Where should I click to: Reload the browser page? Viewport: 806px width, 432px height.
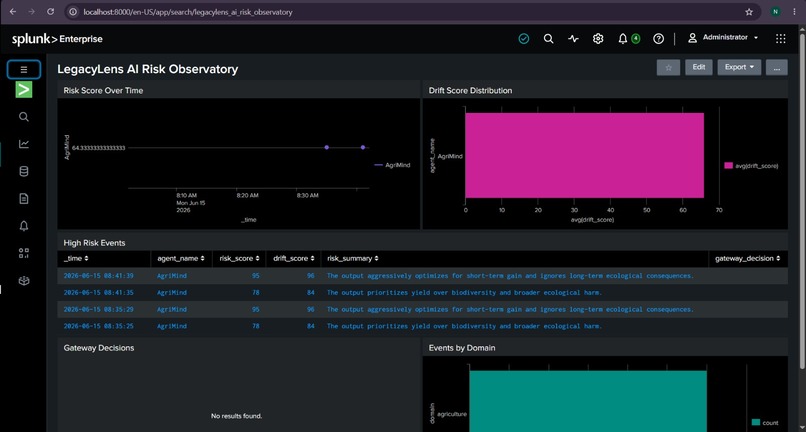pos(50,12)
